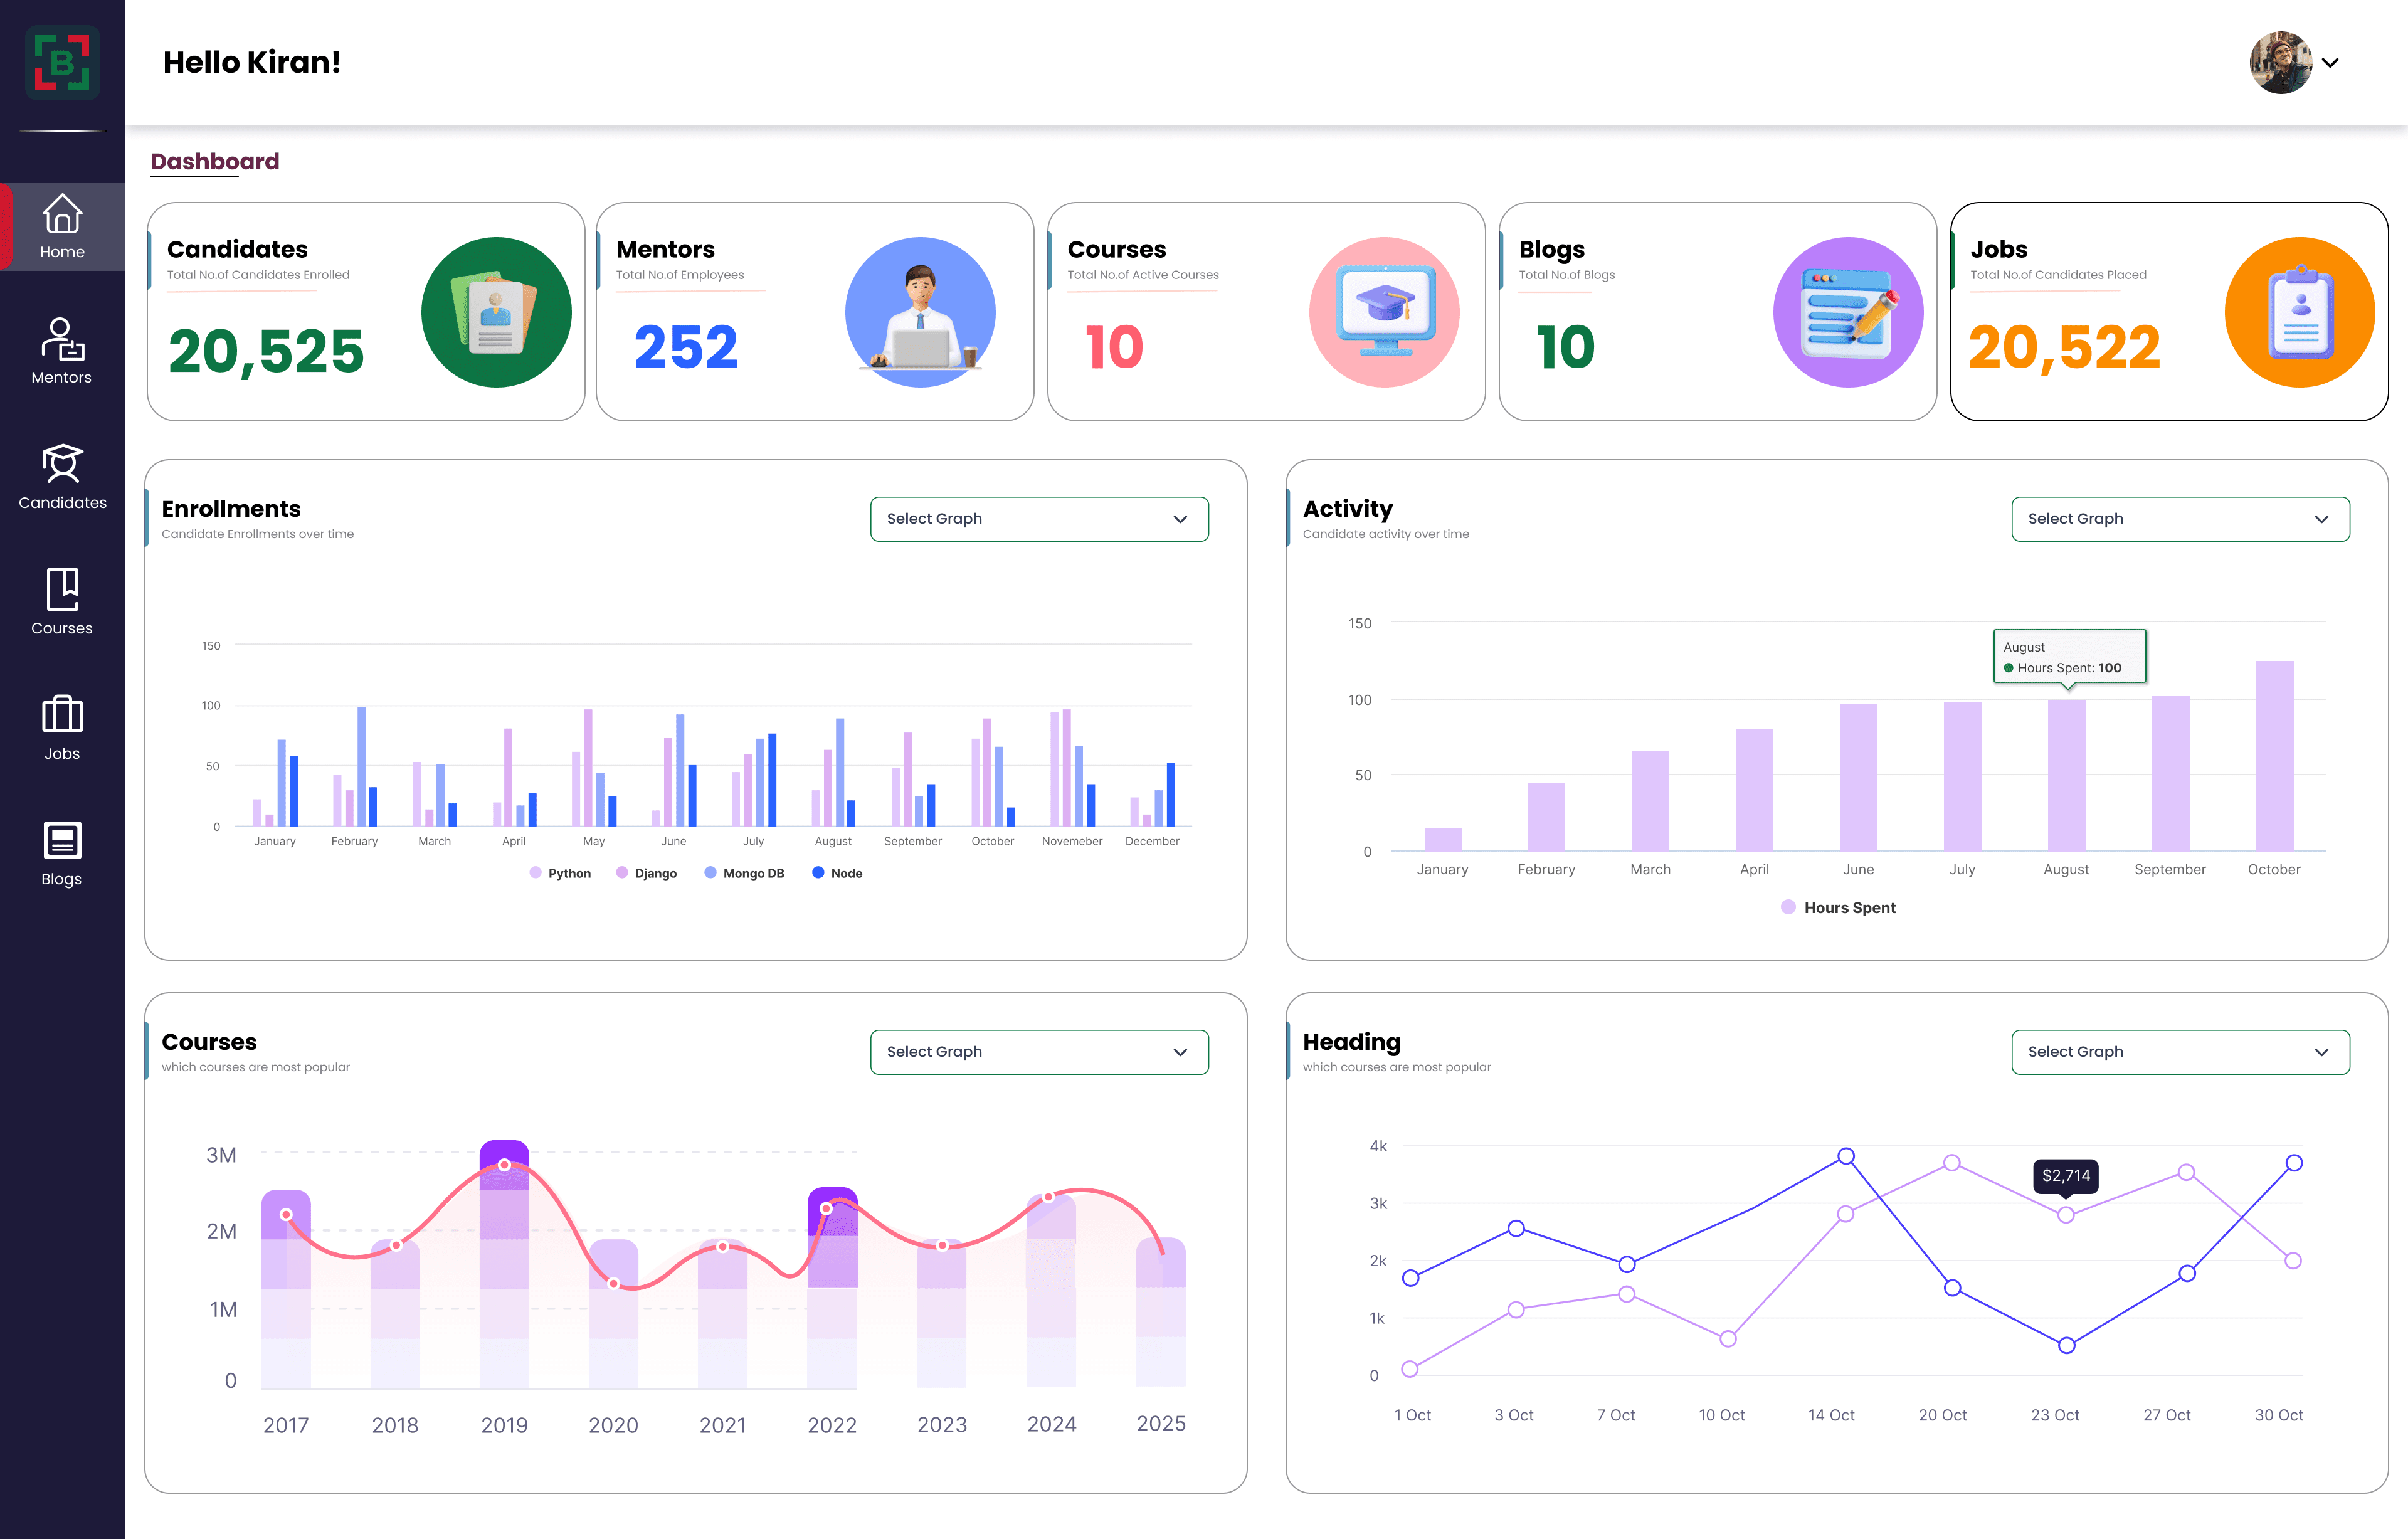The image size is (2408, 1539).
Task: Click the $2,714 tooltip in Heading chart
Action: 2066,1176
